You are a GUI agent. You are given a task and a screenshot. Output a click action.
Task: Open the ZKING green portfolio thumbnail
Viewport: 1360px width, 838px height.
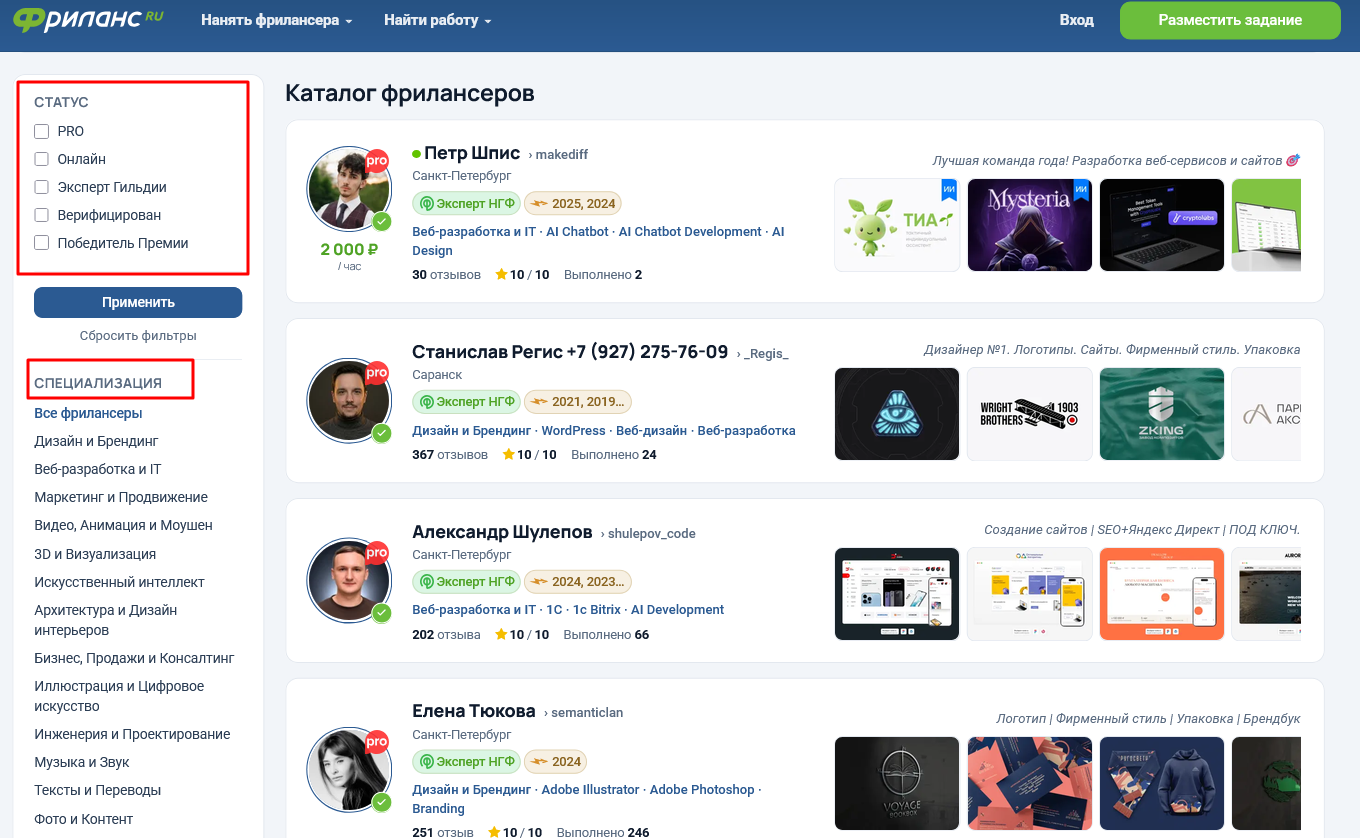(x=1162, y=414)
